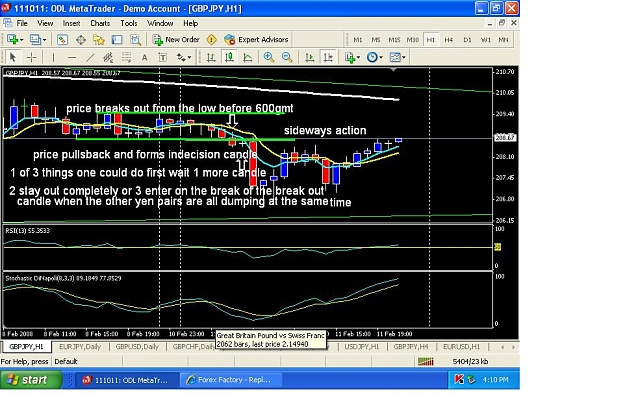
Task: Open the Charts menu
Action: coord(100,23)
